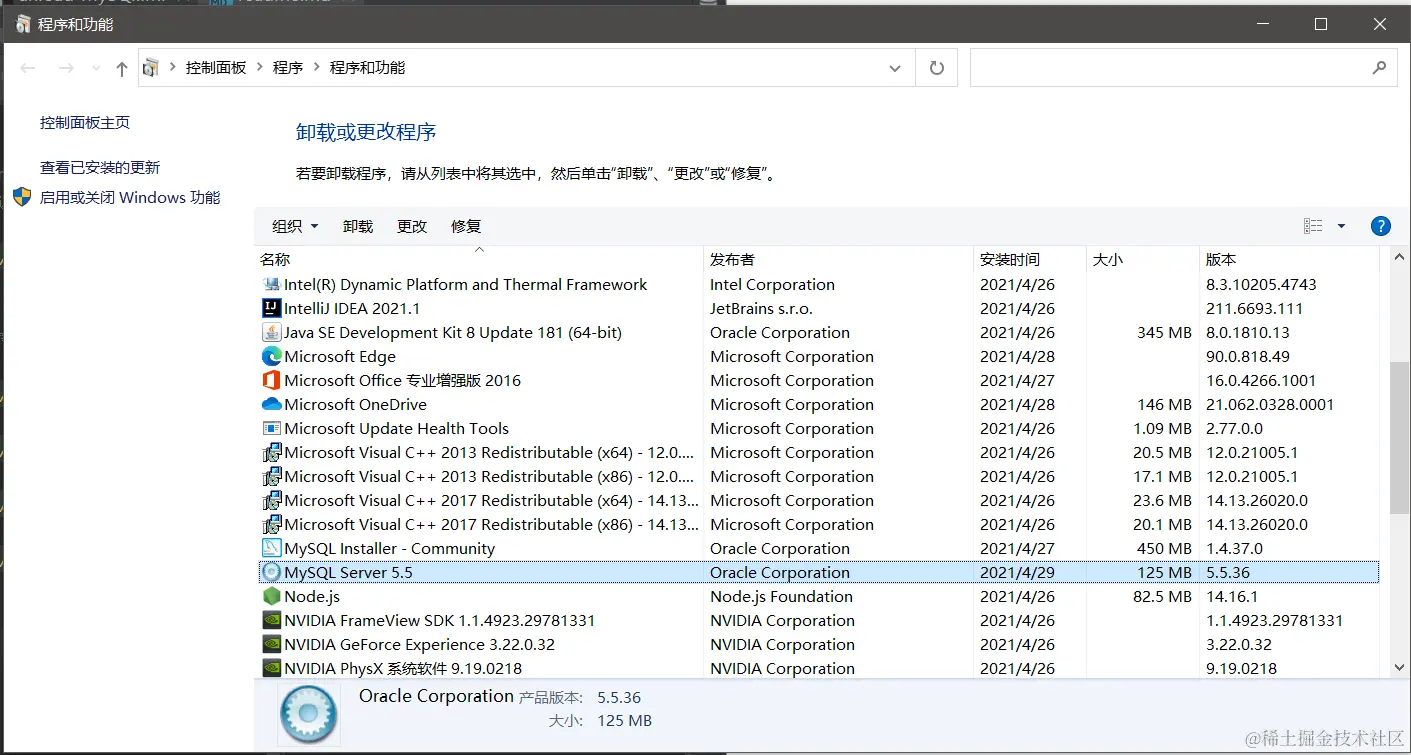Viewport: 1411px width, 755px height.
Task: Click the Visual C++ 2017 (x86) icon
Action: click(x=271, y=524)
